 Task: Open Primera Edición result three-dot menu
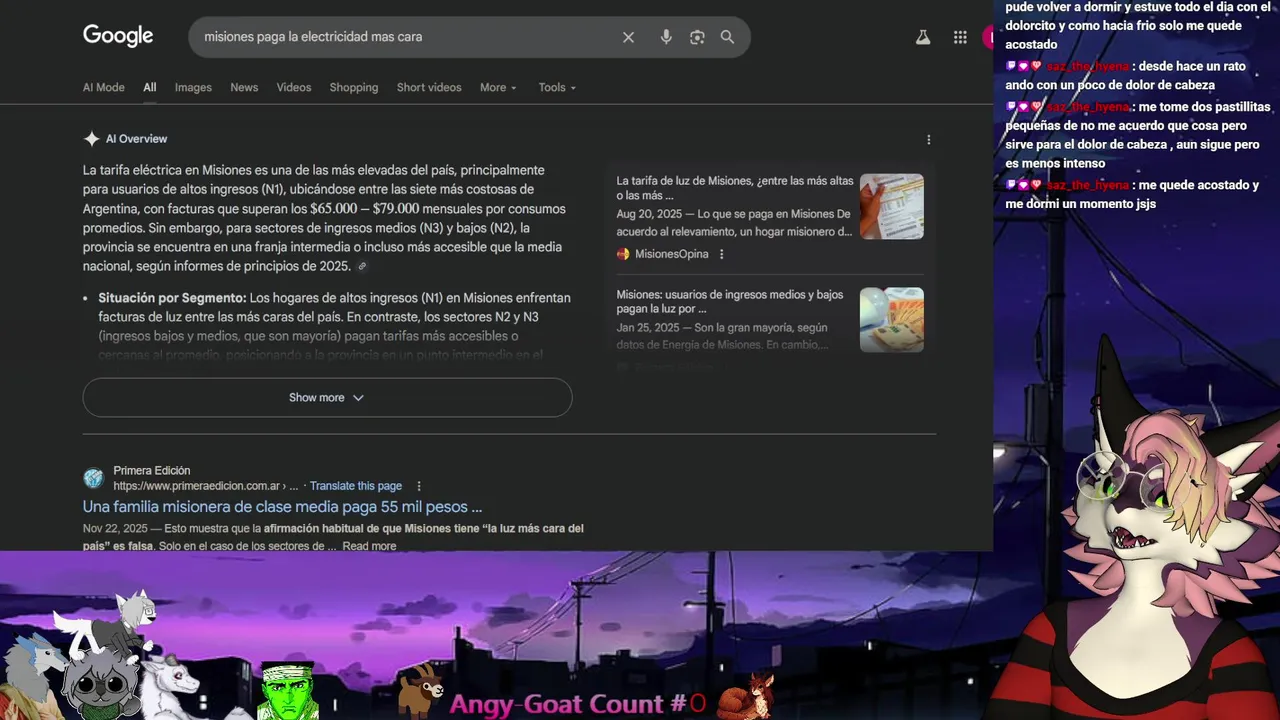coord(419,486)
